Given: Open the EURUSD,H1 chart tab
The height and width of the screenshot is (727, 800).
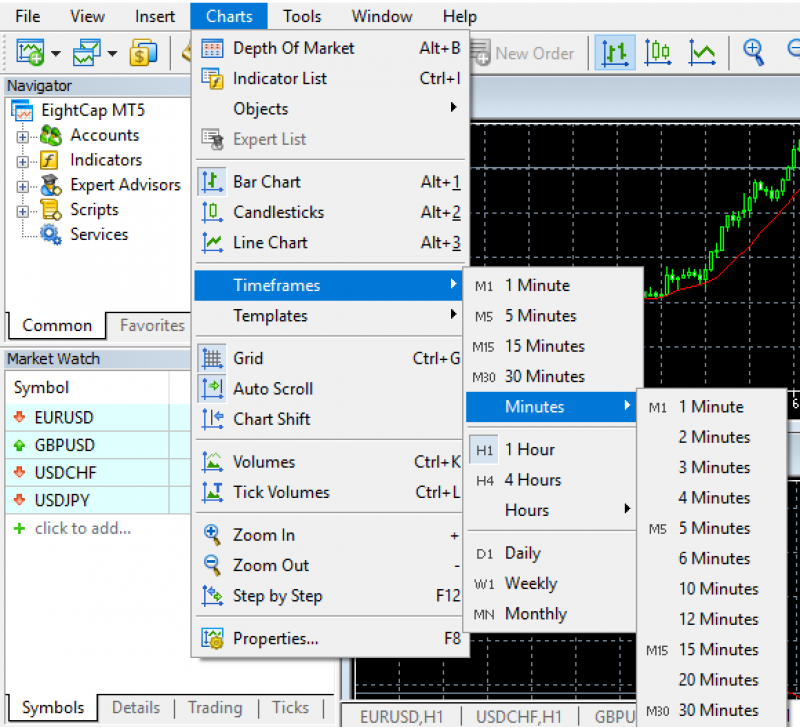Looking at the screenshot, I should 402,716.
